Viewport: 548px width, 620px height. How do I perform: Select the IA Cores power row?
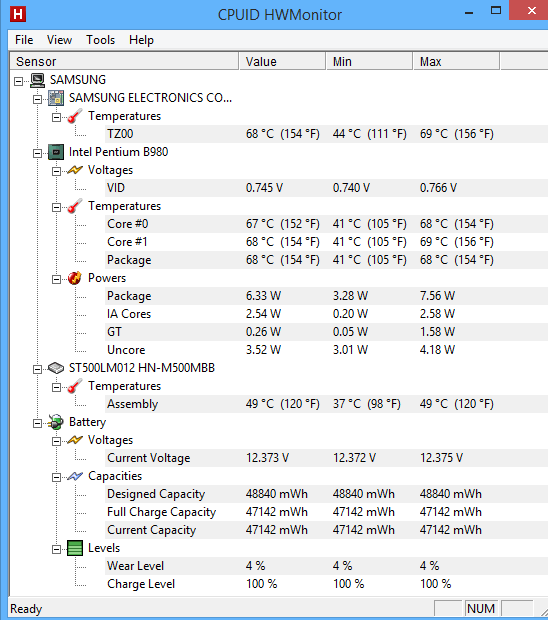pos(327,314)
